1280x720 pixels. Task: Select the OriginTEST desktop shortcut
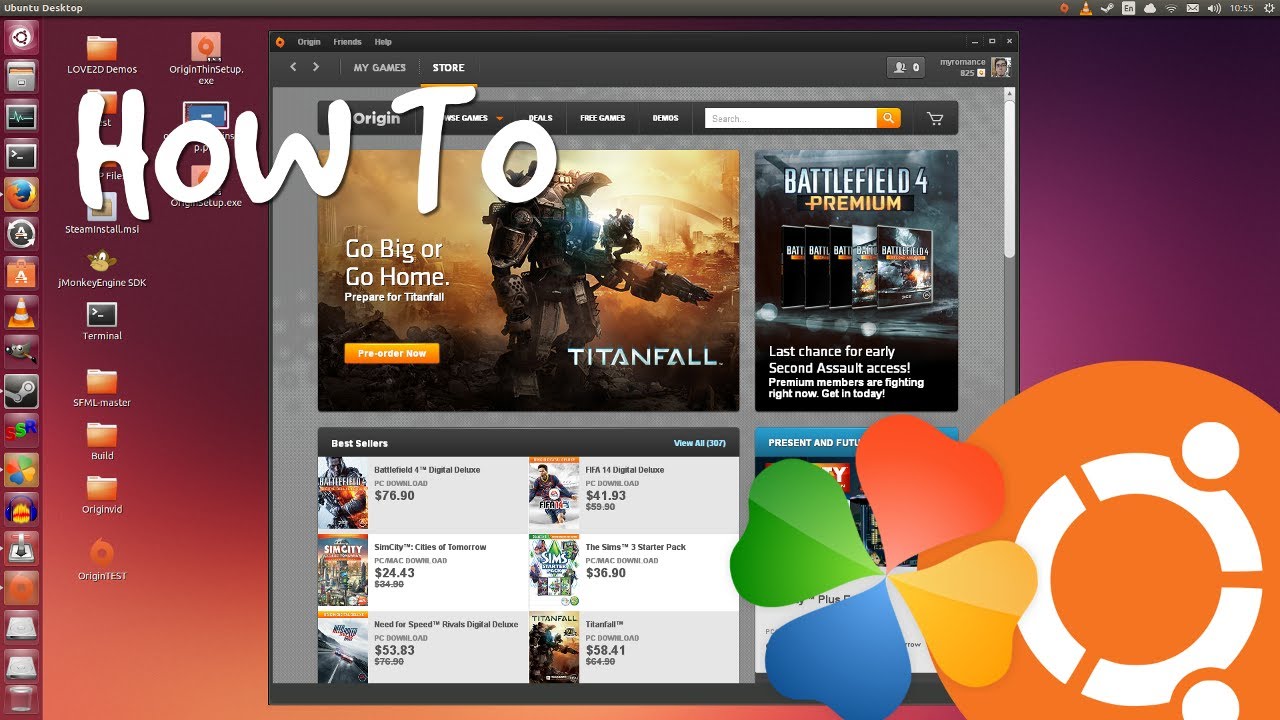[x=102, y=560]
